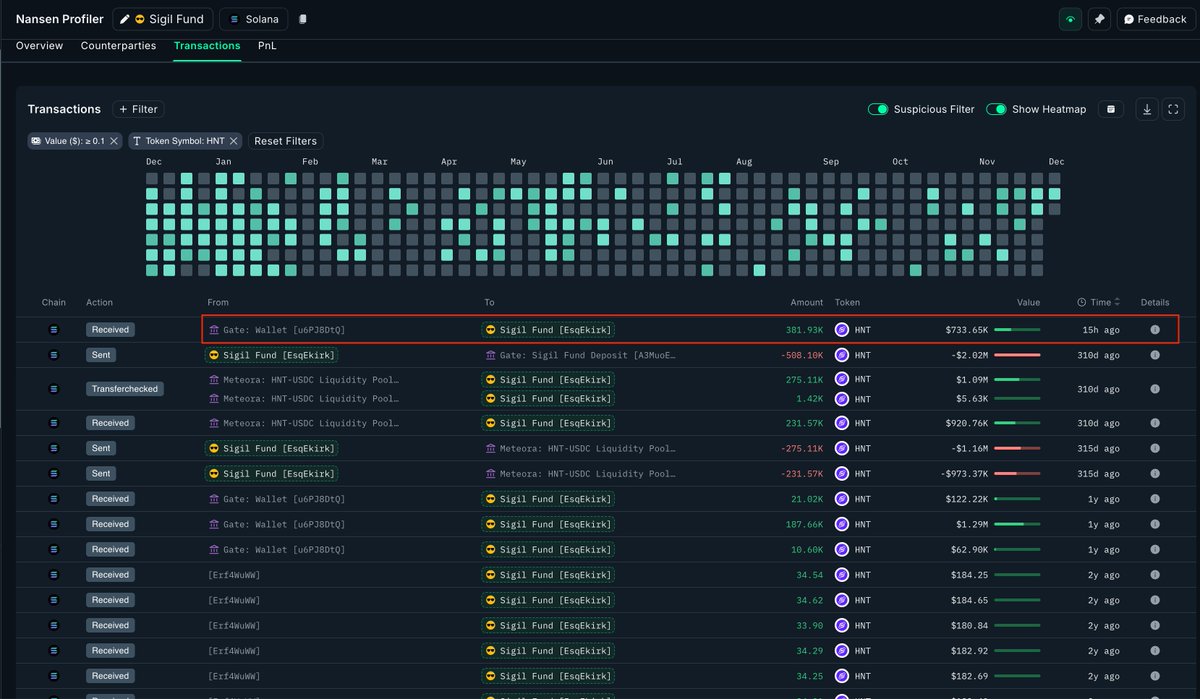Viewport: 1200px width, 699px height.
Task: Open the Solana chain selector
Action: click(254, 19)
